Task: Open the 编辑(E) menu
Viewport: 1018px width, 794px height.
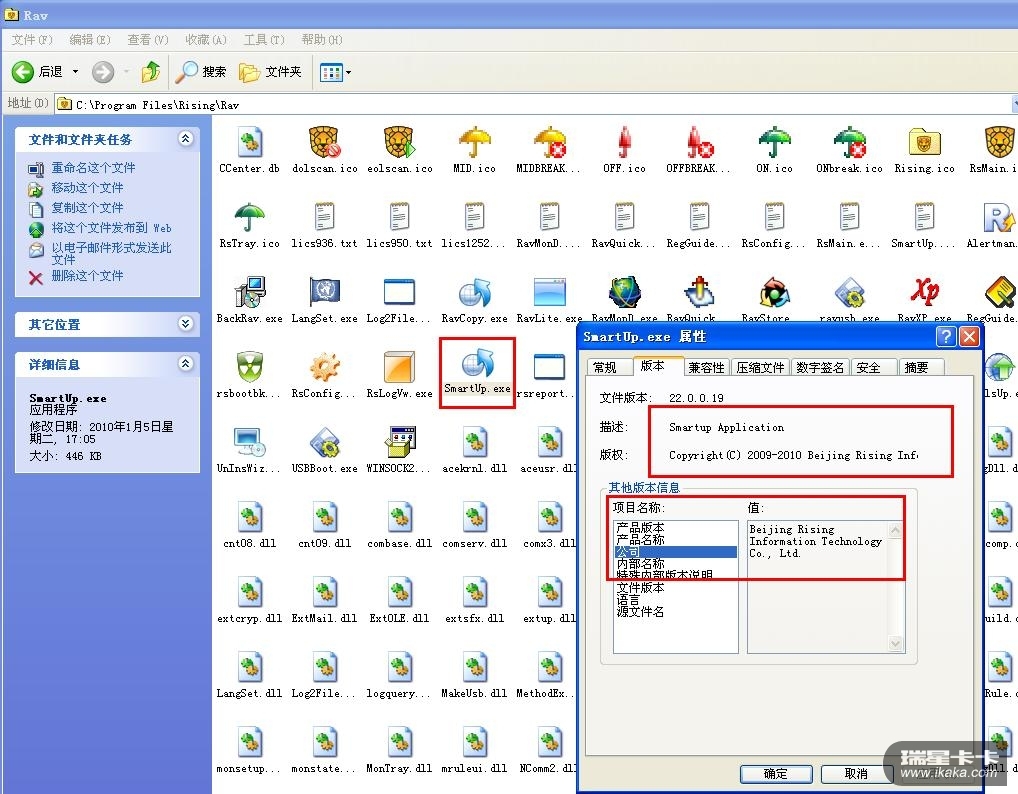Action: (90, 40)
